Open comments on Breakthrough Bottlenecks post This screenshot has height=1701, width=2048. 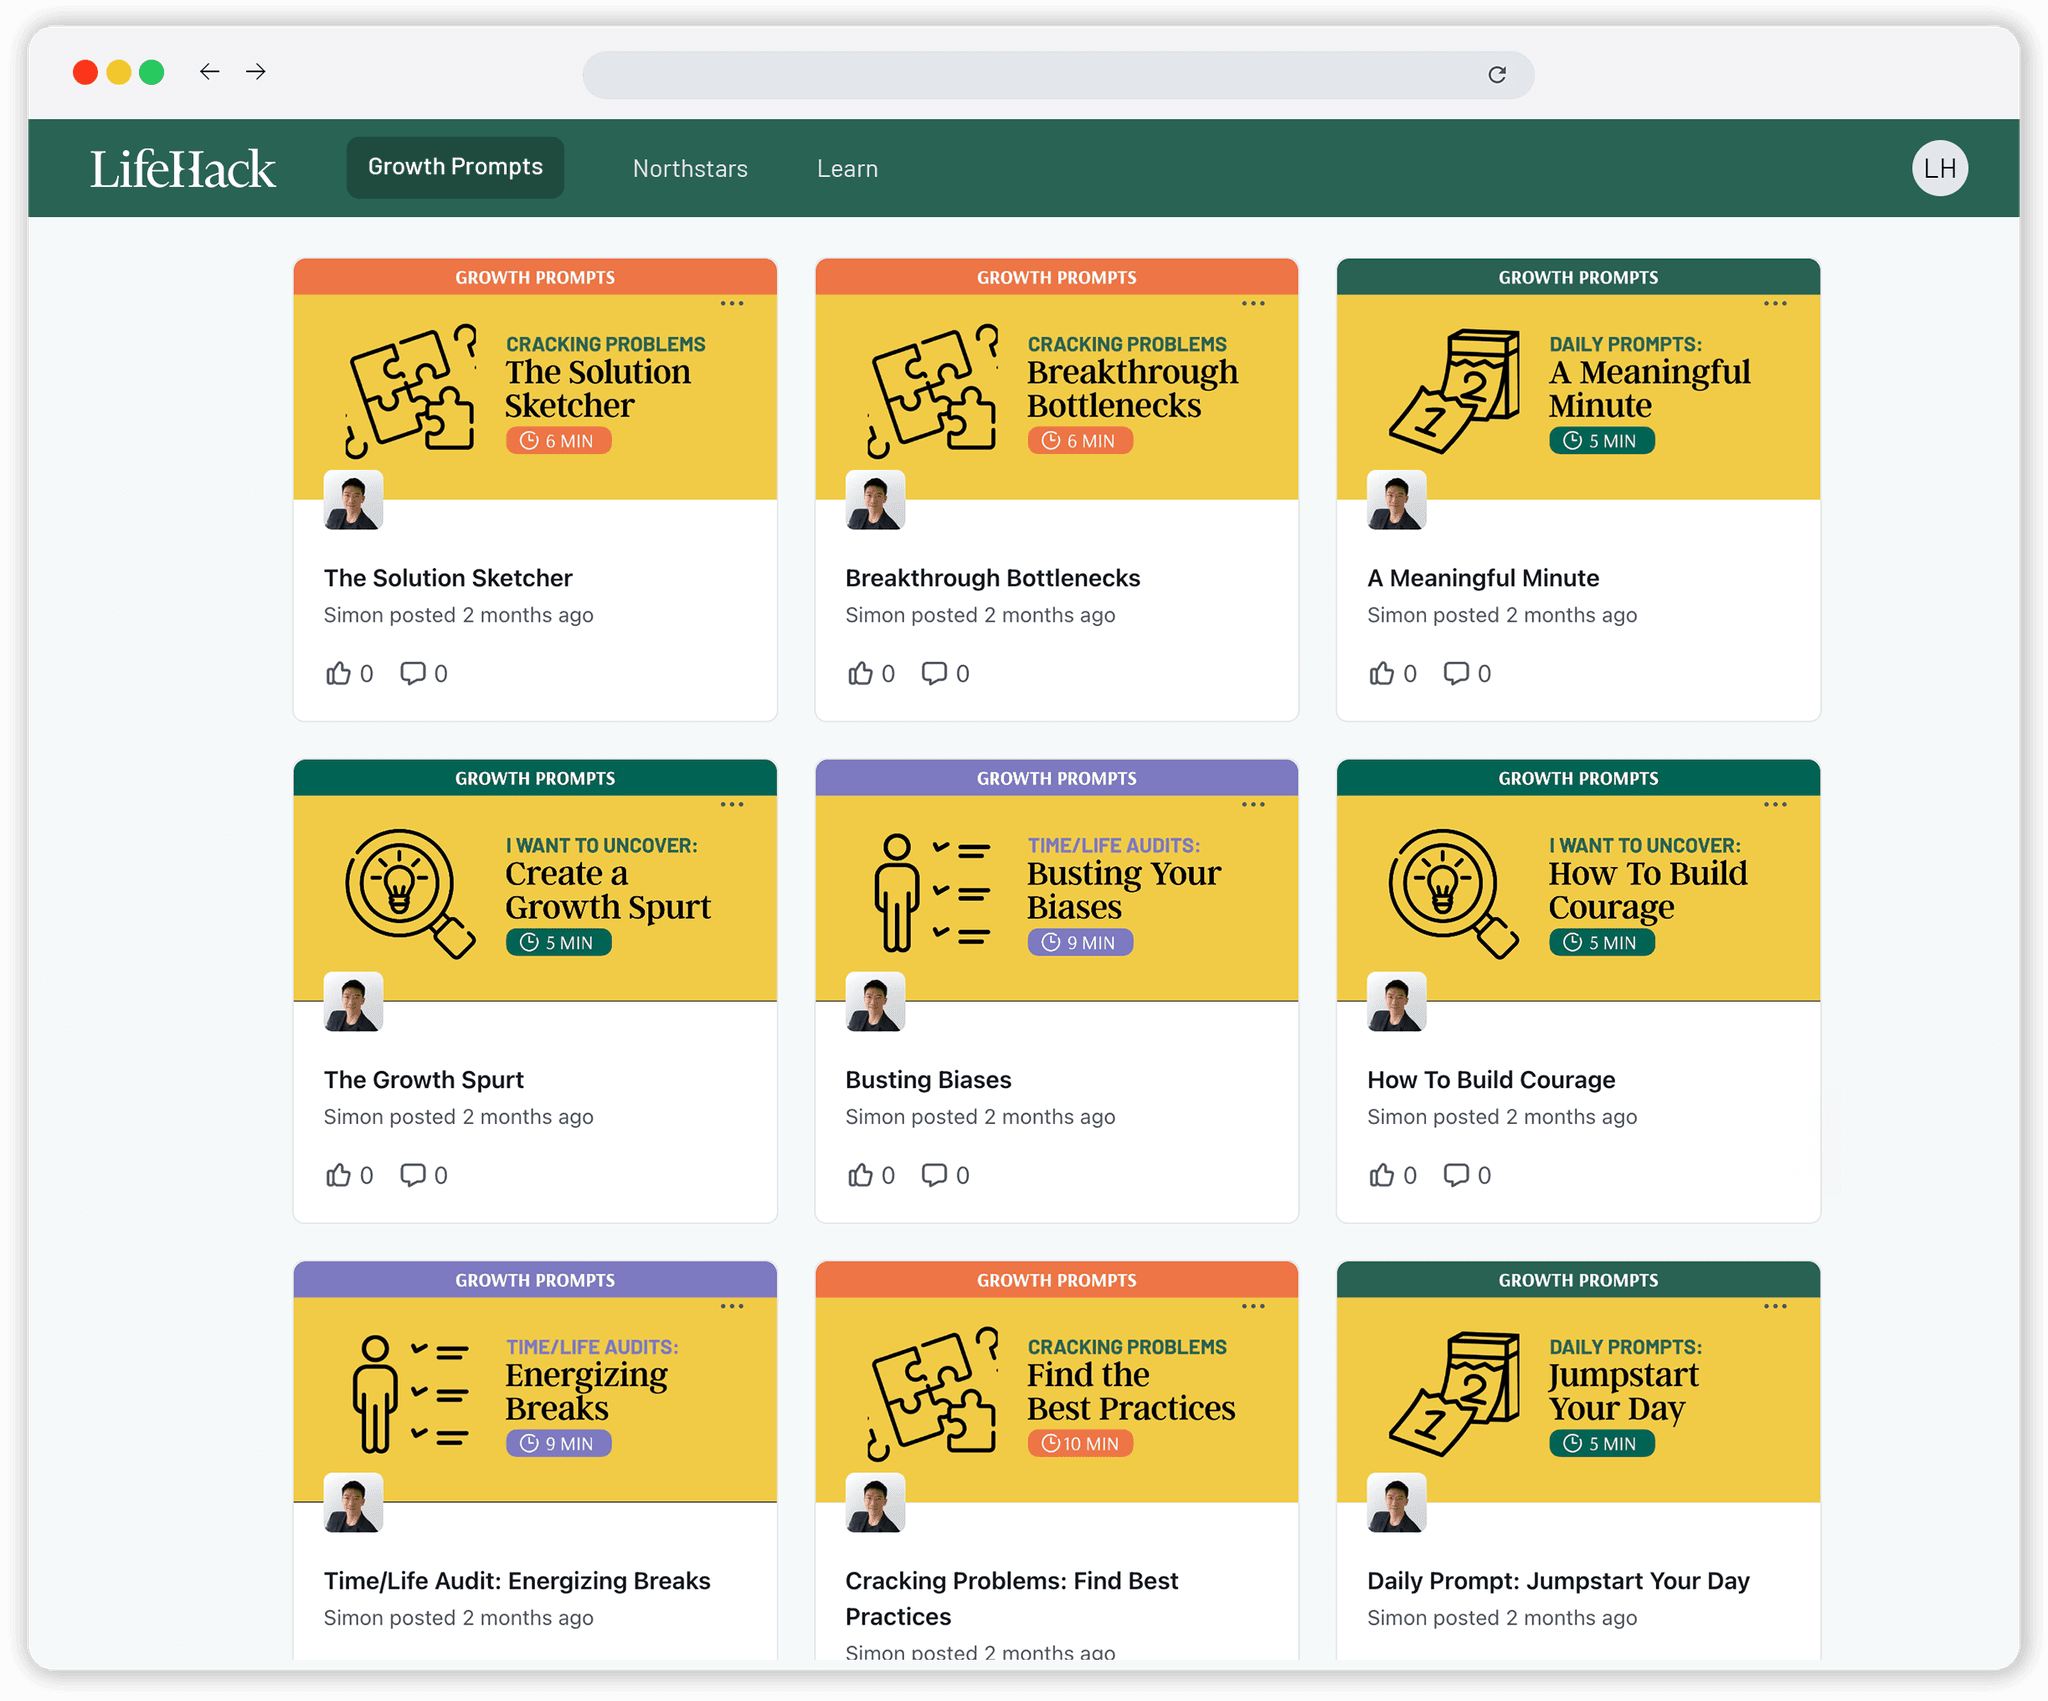point(934,673)
